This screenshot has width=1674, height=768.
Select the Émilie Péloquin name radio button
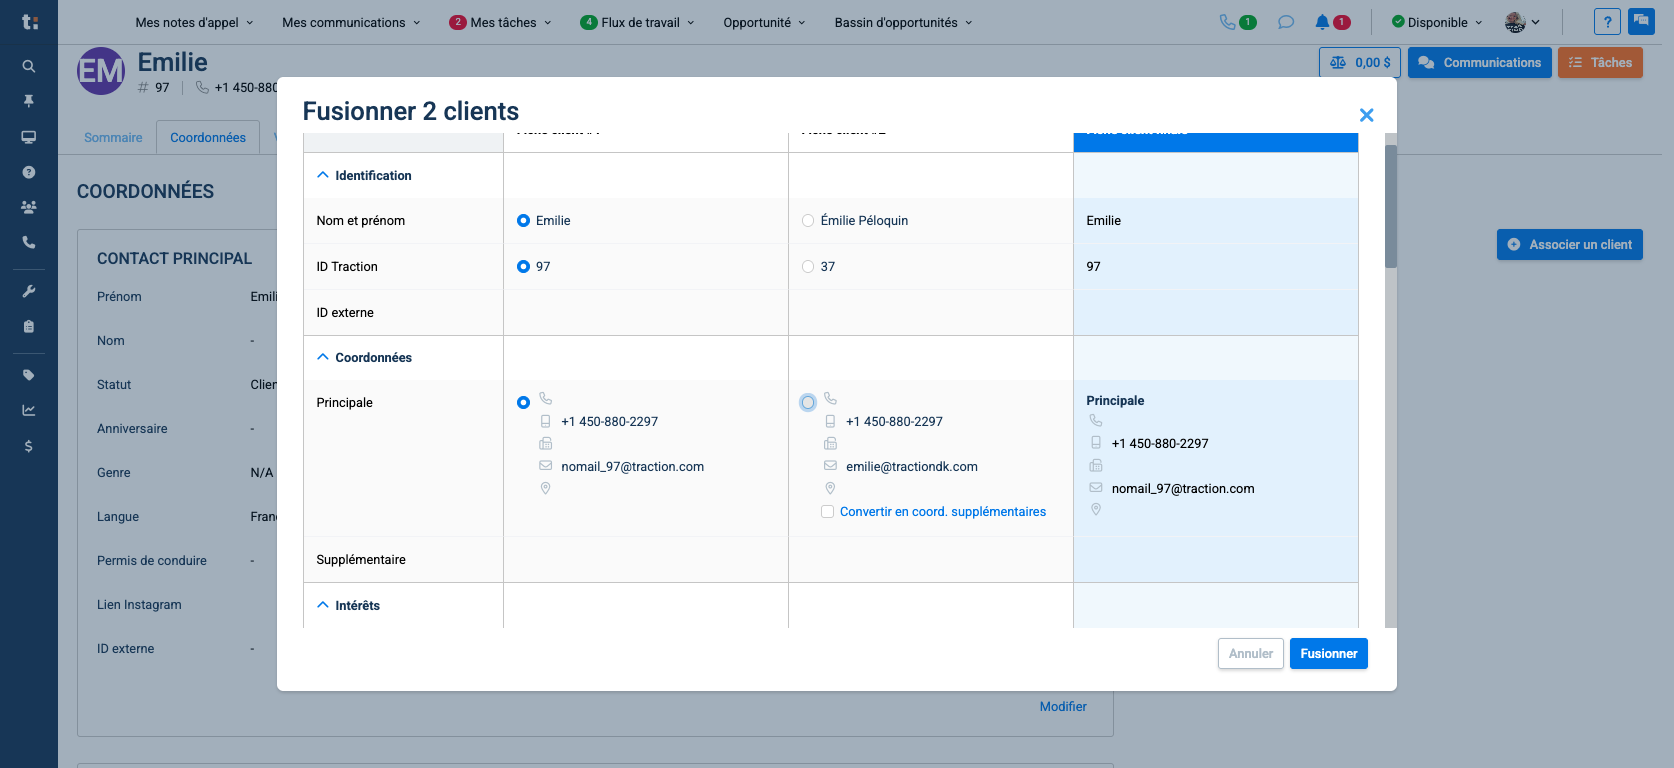tap(808, 221)
